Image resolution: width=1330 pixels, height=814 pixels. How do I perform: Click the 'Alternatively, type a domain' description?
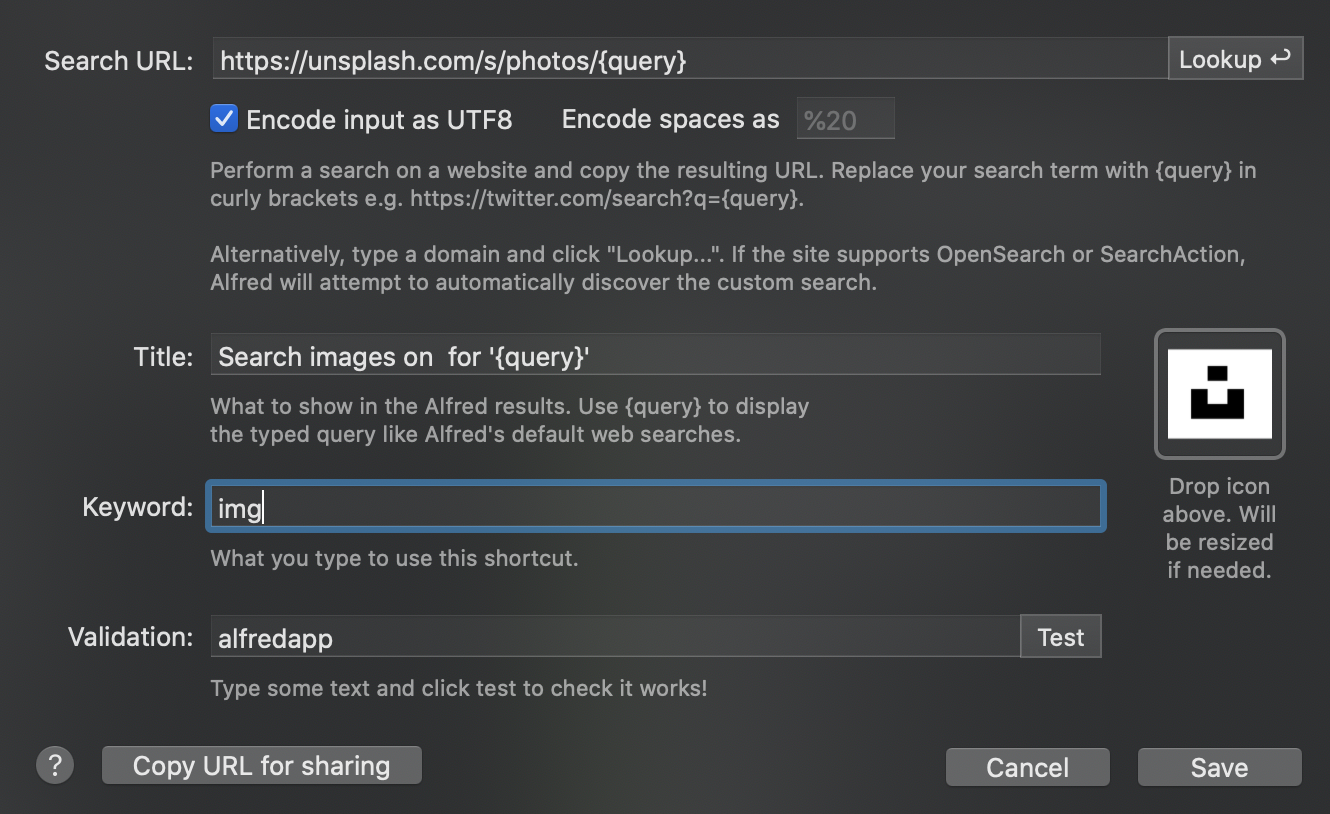tap(727, 268)
